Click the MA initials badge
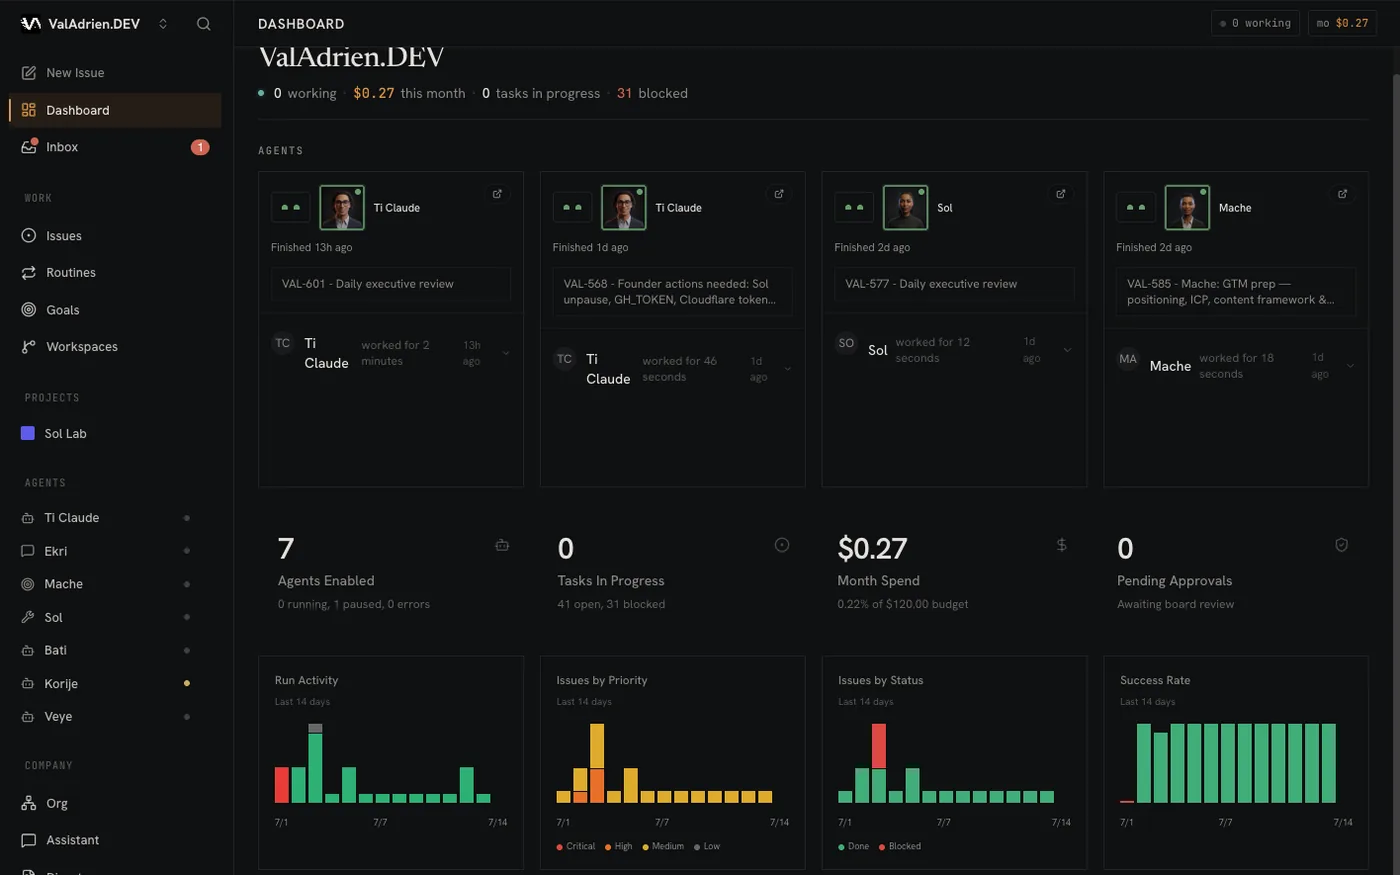 (x=1128, y=359)
